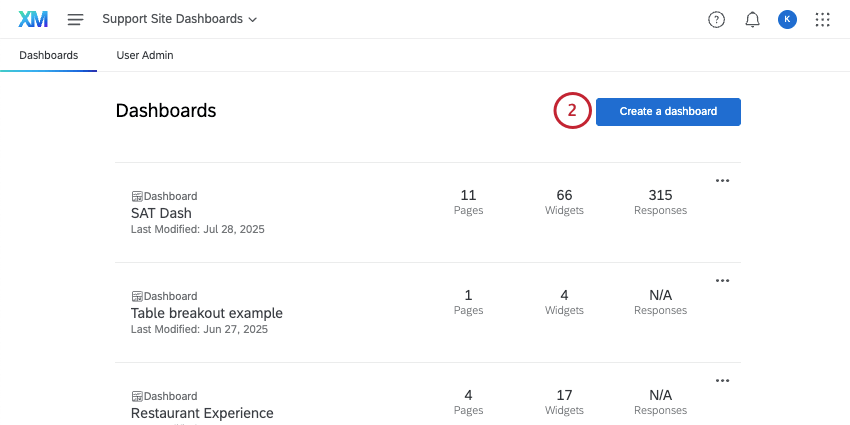
Task: Open options menu for SAT Dash
Action: 722,181
